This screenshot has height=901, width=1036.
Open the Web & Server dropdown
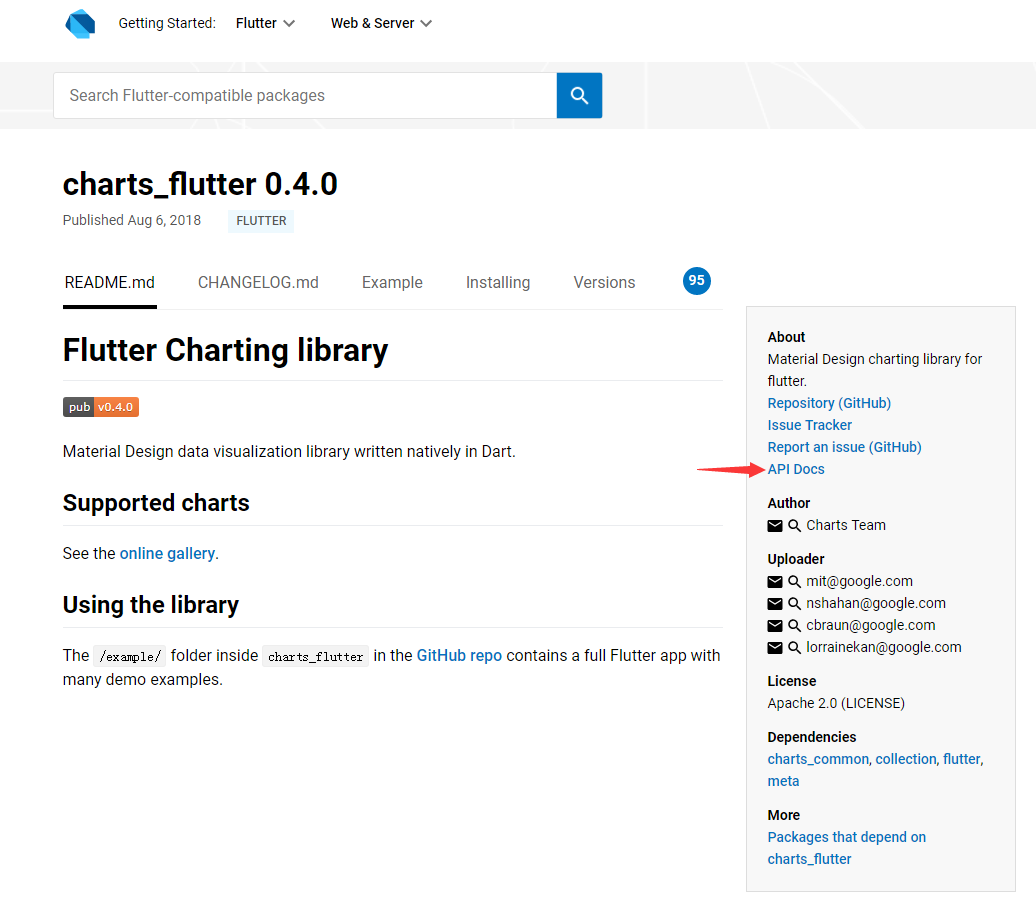[381, 22]
